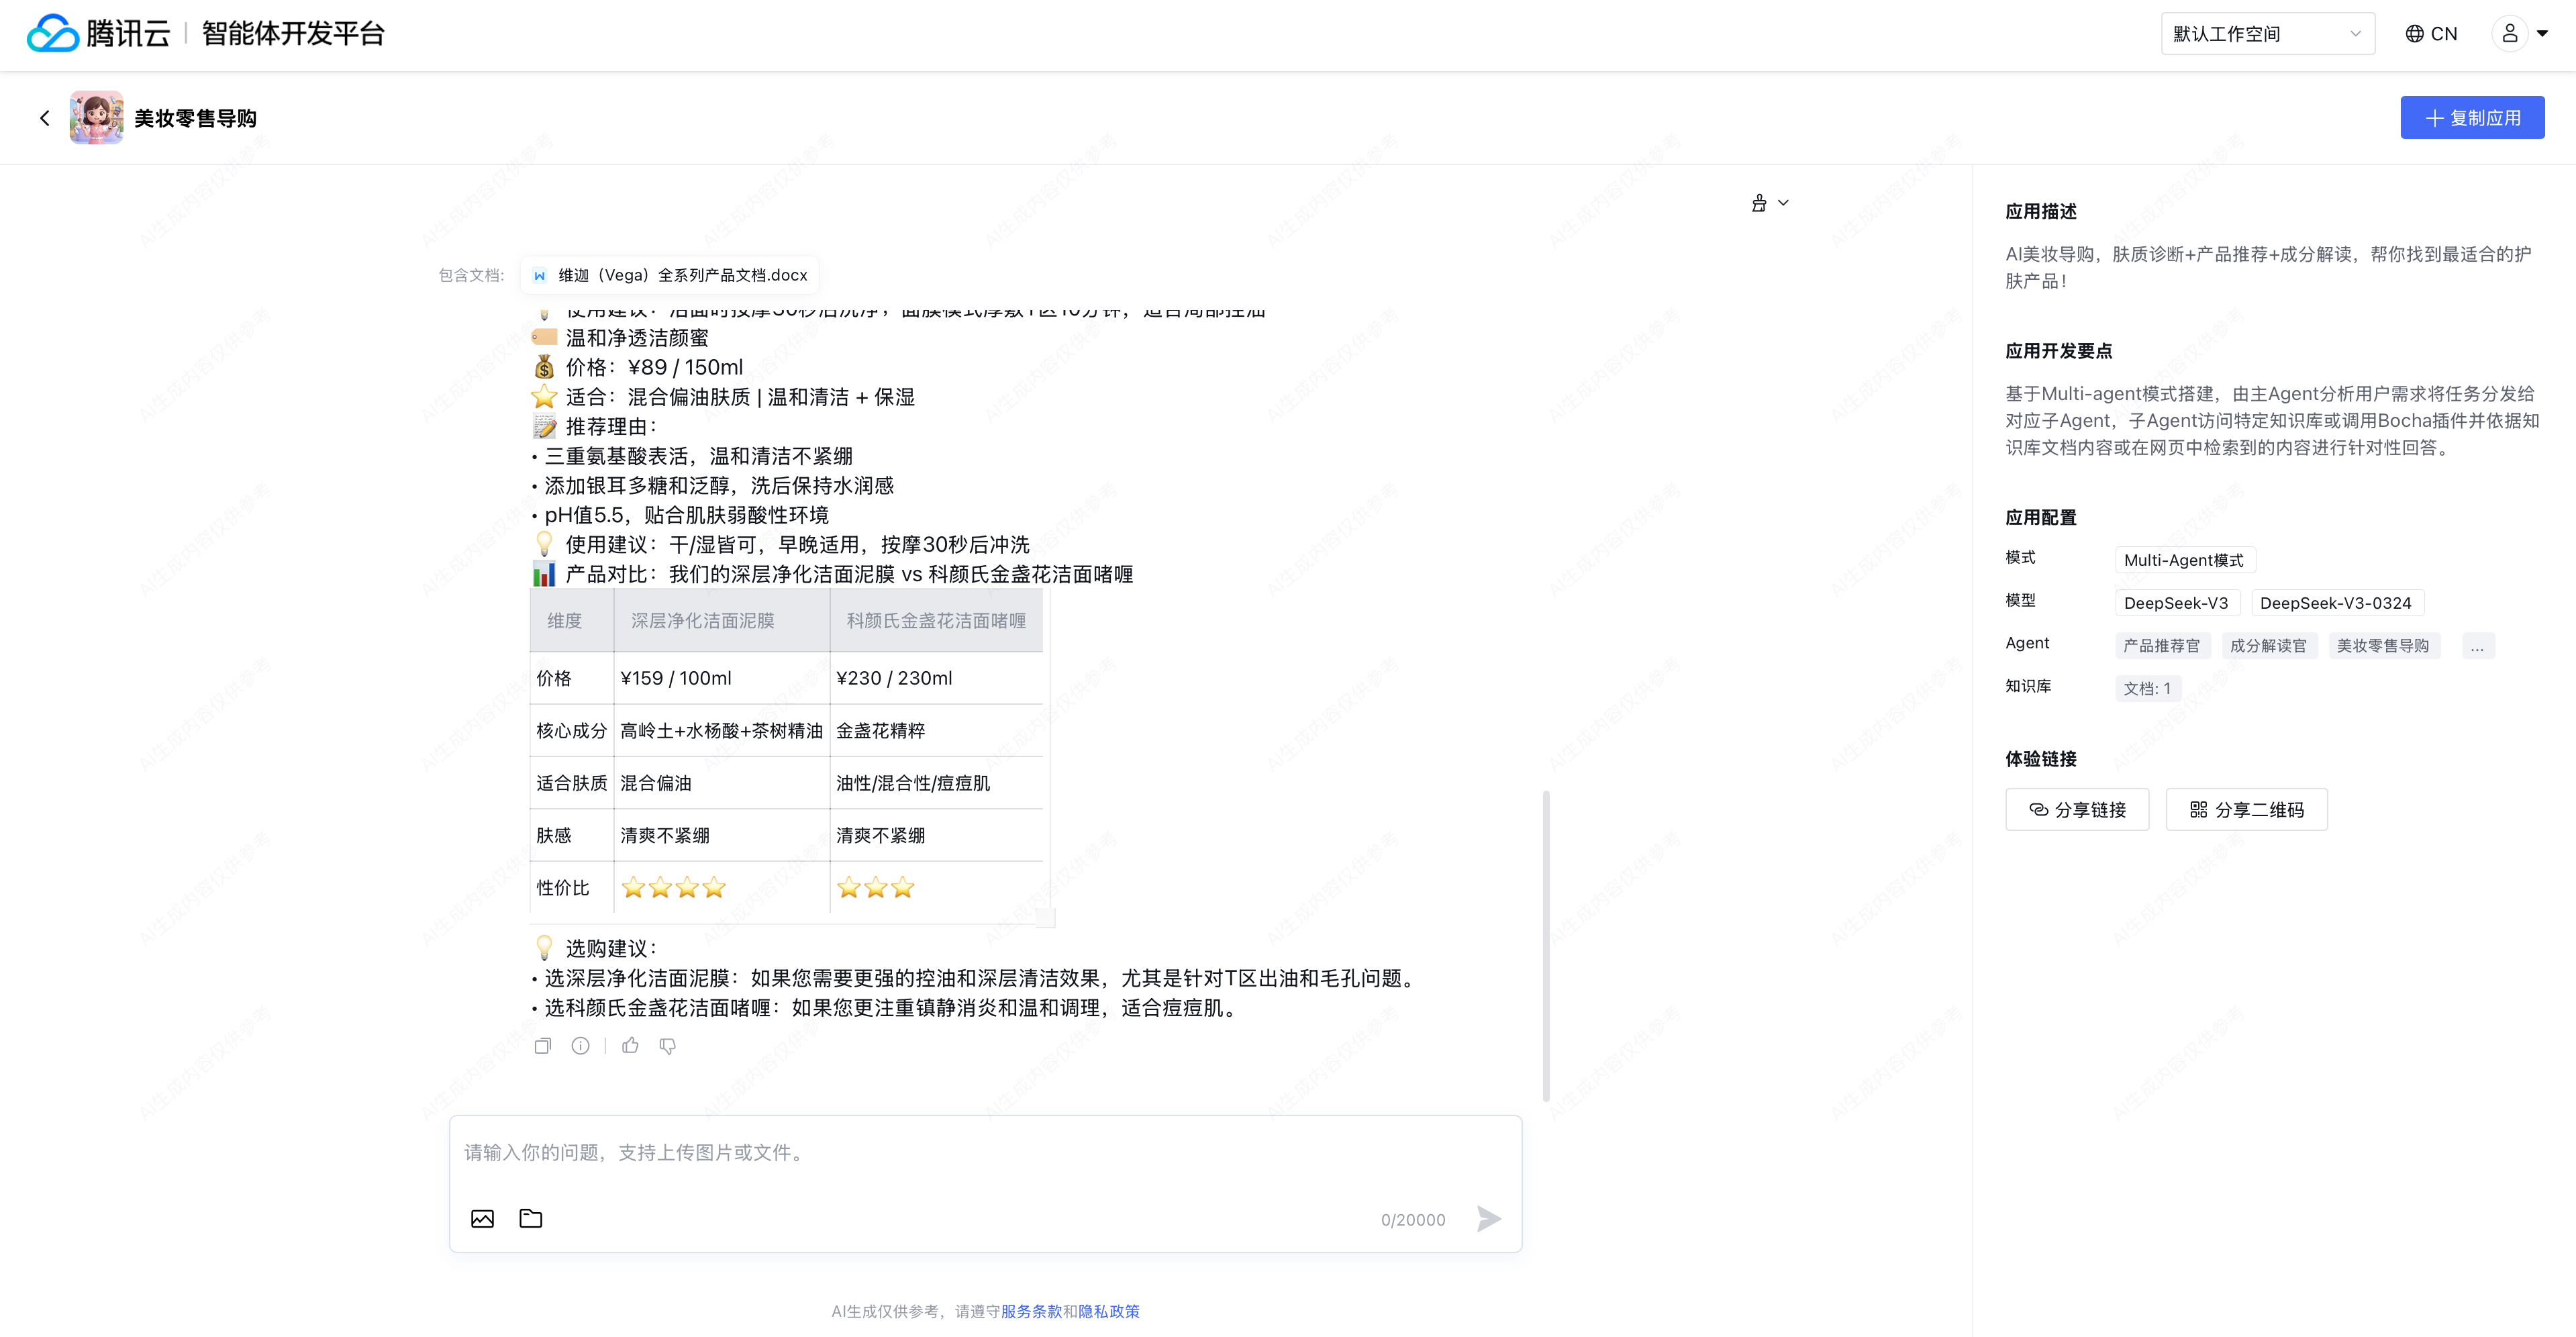Image resolution: width=2576 pixels, height=1337 pixels.
Task: Click the back arrow beside 美妆零售导购
Action: coord(44,118)
